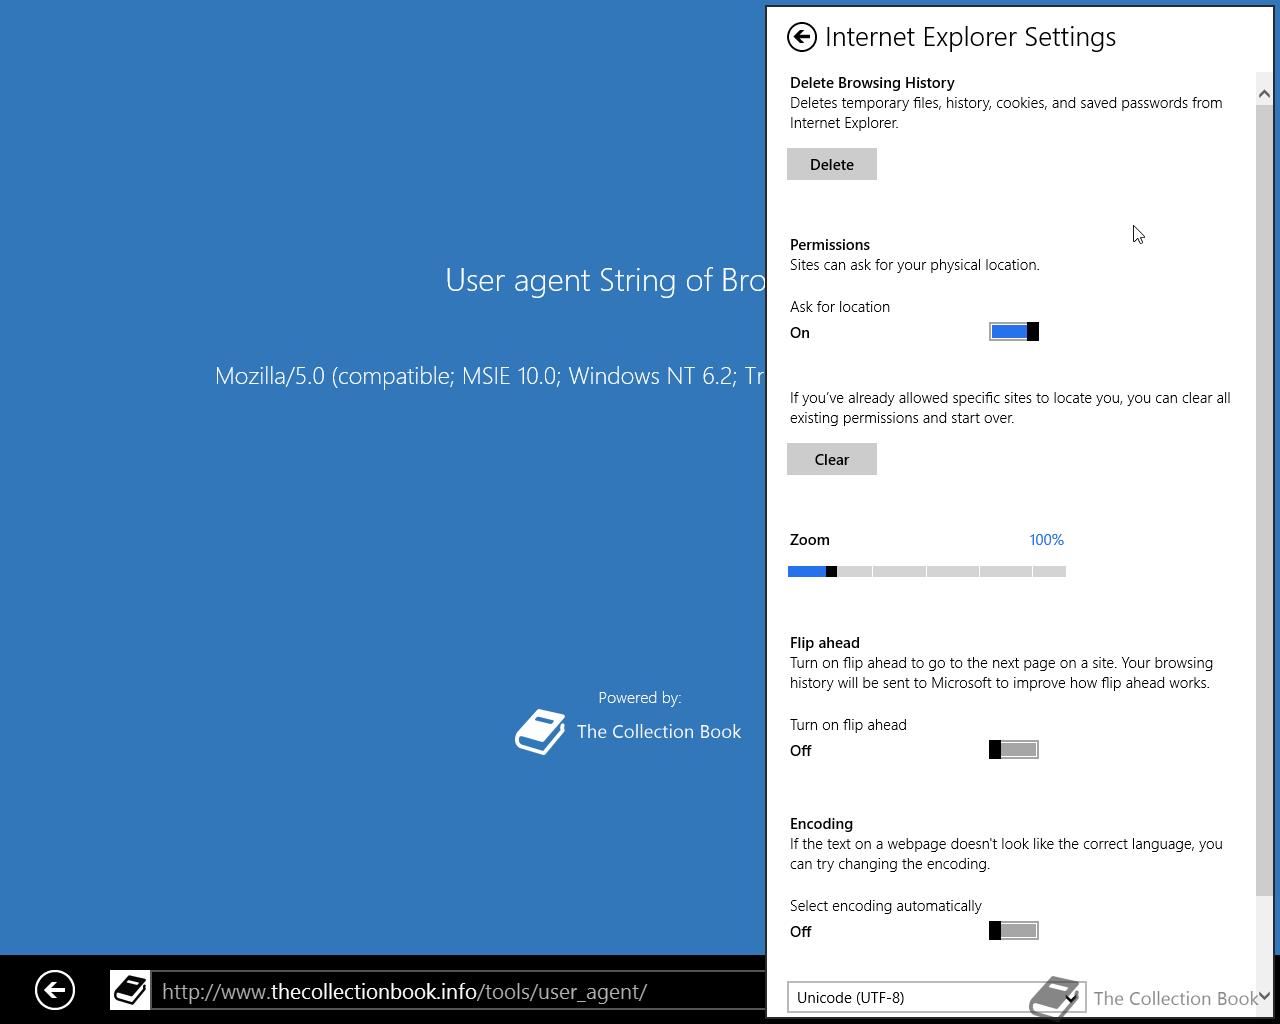Click the 'Turn on flip ahead' label
Screen dimensions: 1280x1024
848,725
